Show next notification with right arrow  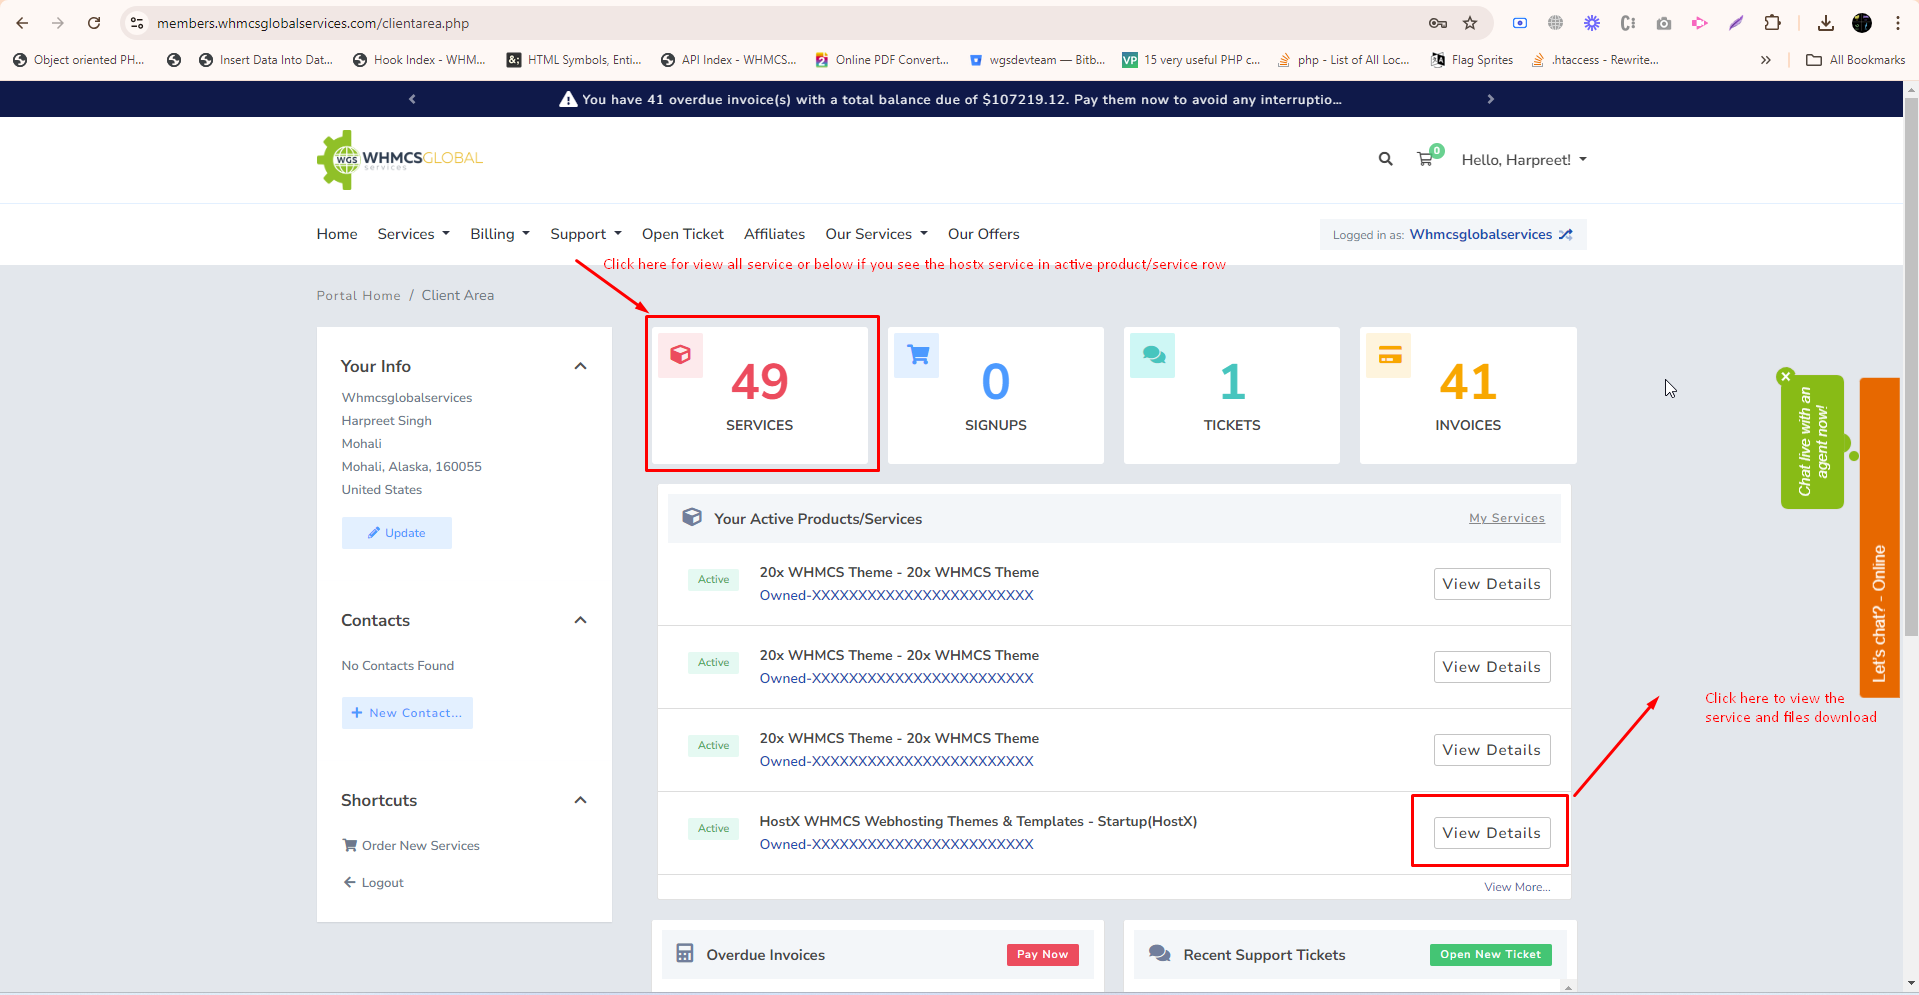click(x=1490, y=99)
